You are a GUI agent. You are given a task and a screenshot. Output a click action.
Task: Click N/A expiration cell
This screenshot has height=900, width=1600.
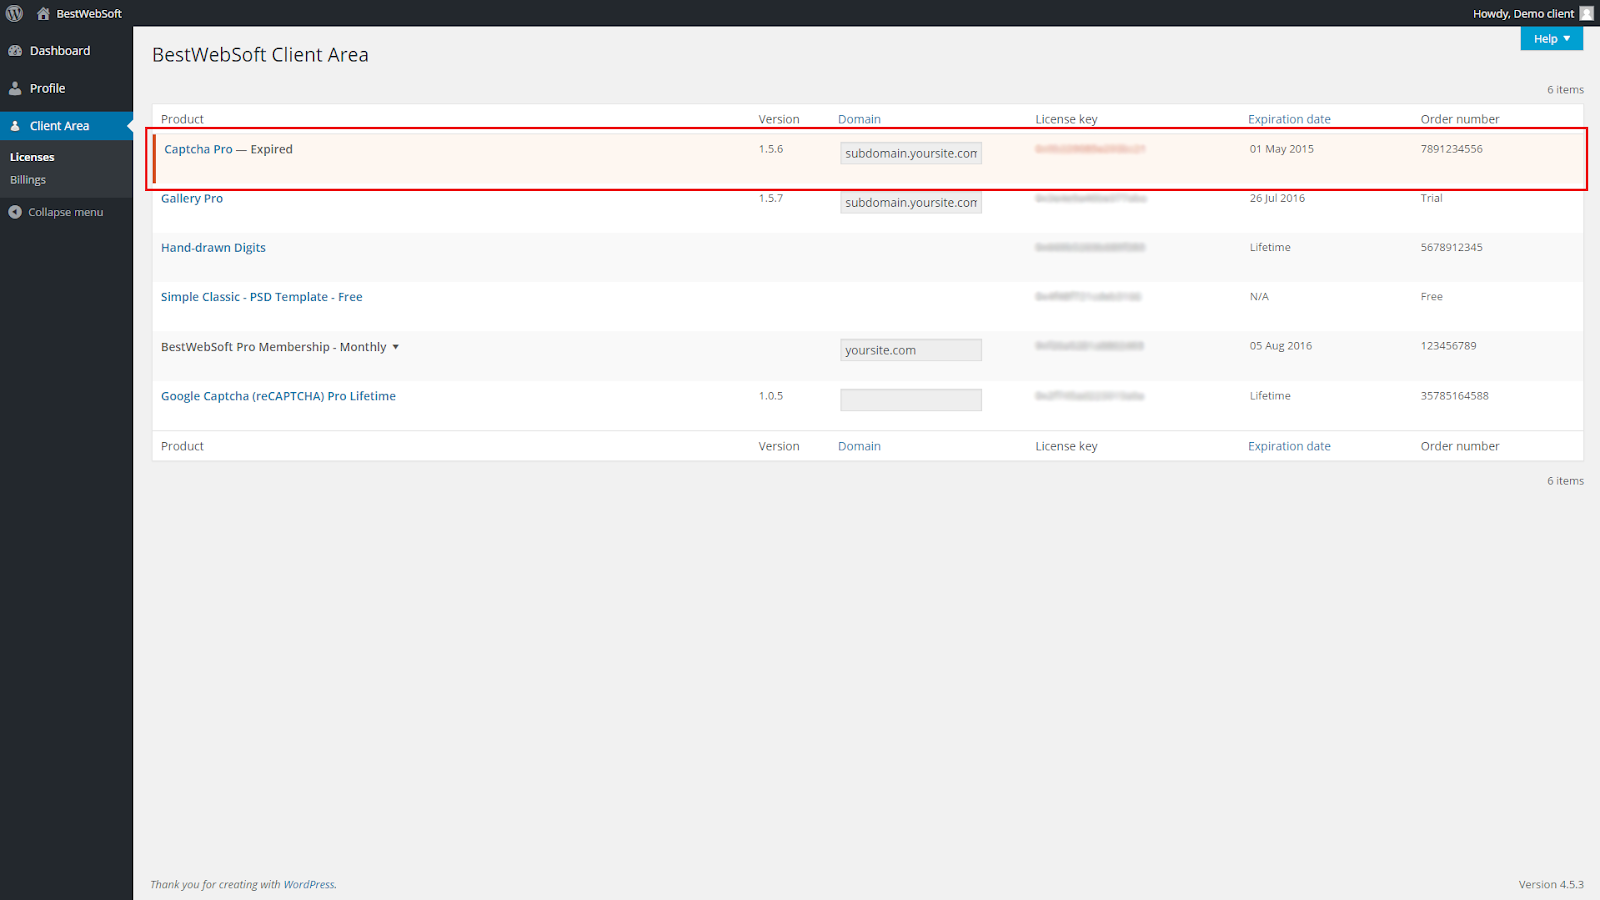click(x=1259, y=297)
